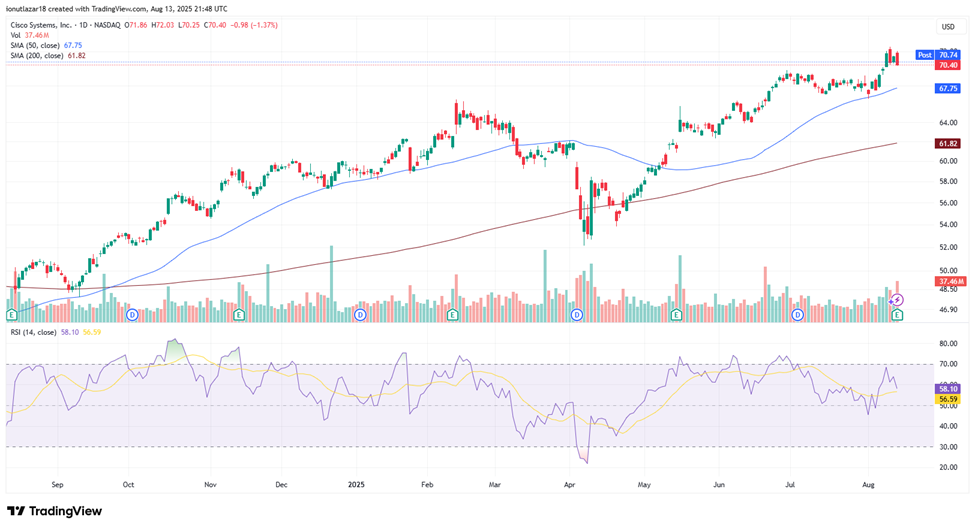Select the SMA (200, close) legend
Viewport: 975px width, 529px height.
pyautogui.click(x=47, y=55)
